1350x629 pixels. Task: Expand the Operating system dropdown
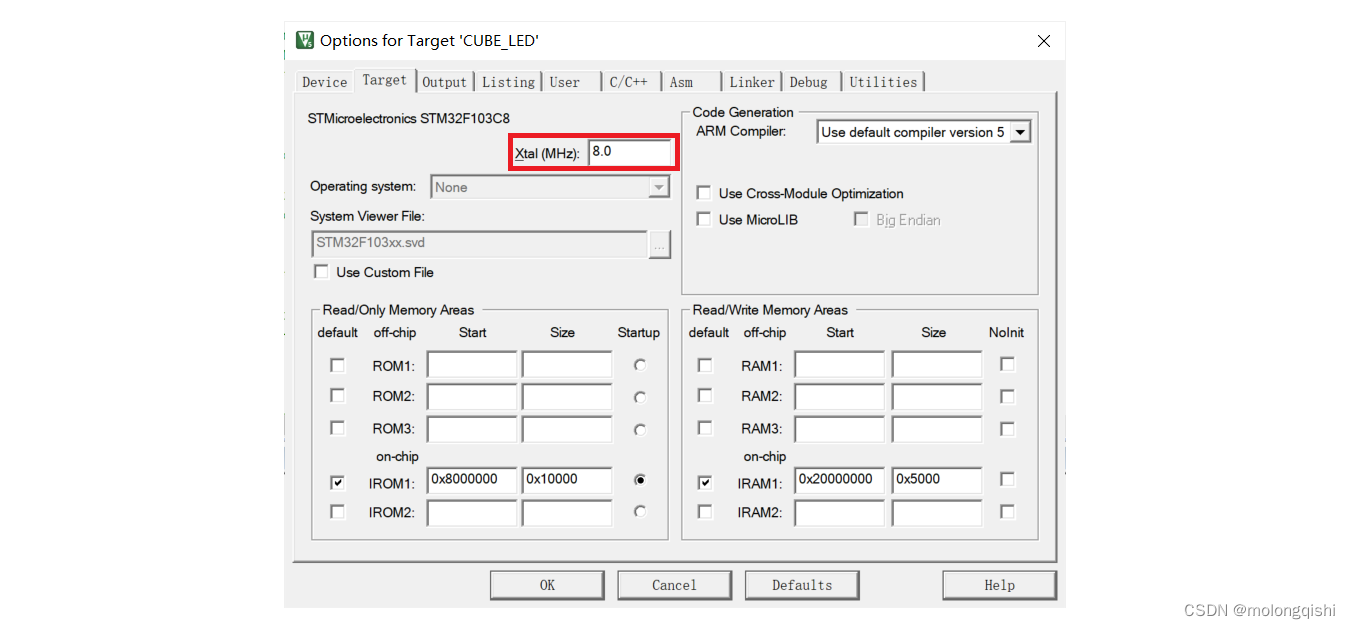tap(658, 187)
